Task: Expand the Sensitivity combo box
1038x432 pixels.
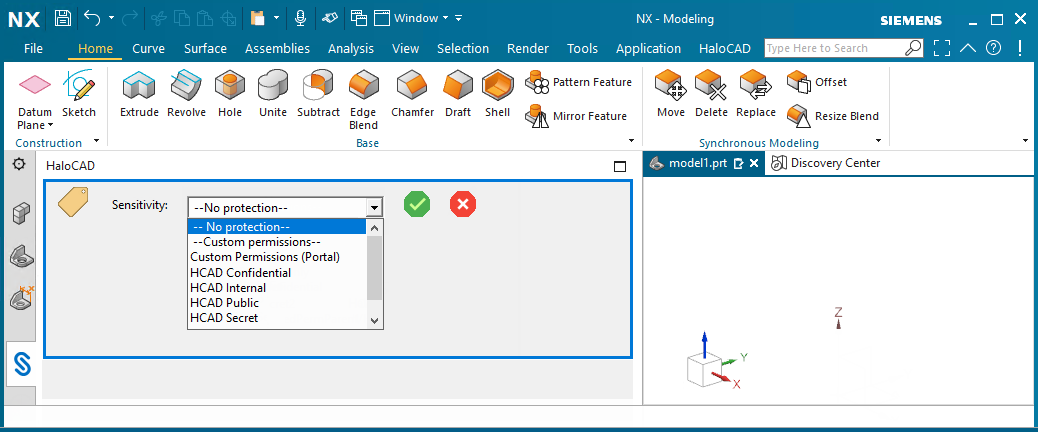Action: pos(374,207)
